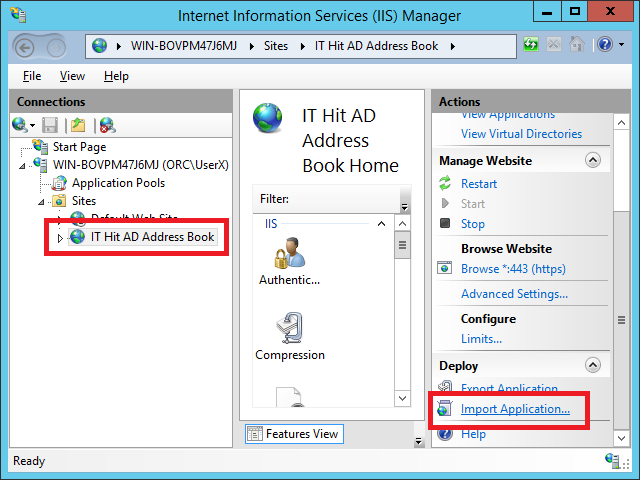640x480 pixels.
Task: Collapse the WIN-BOVPM47J6MJ server node
Action: (x=22, y=166)
